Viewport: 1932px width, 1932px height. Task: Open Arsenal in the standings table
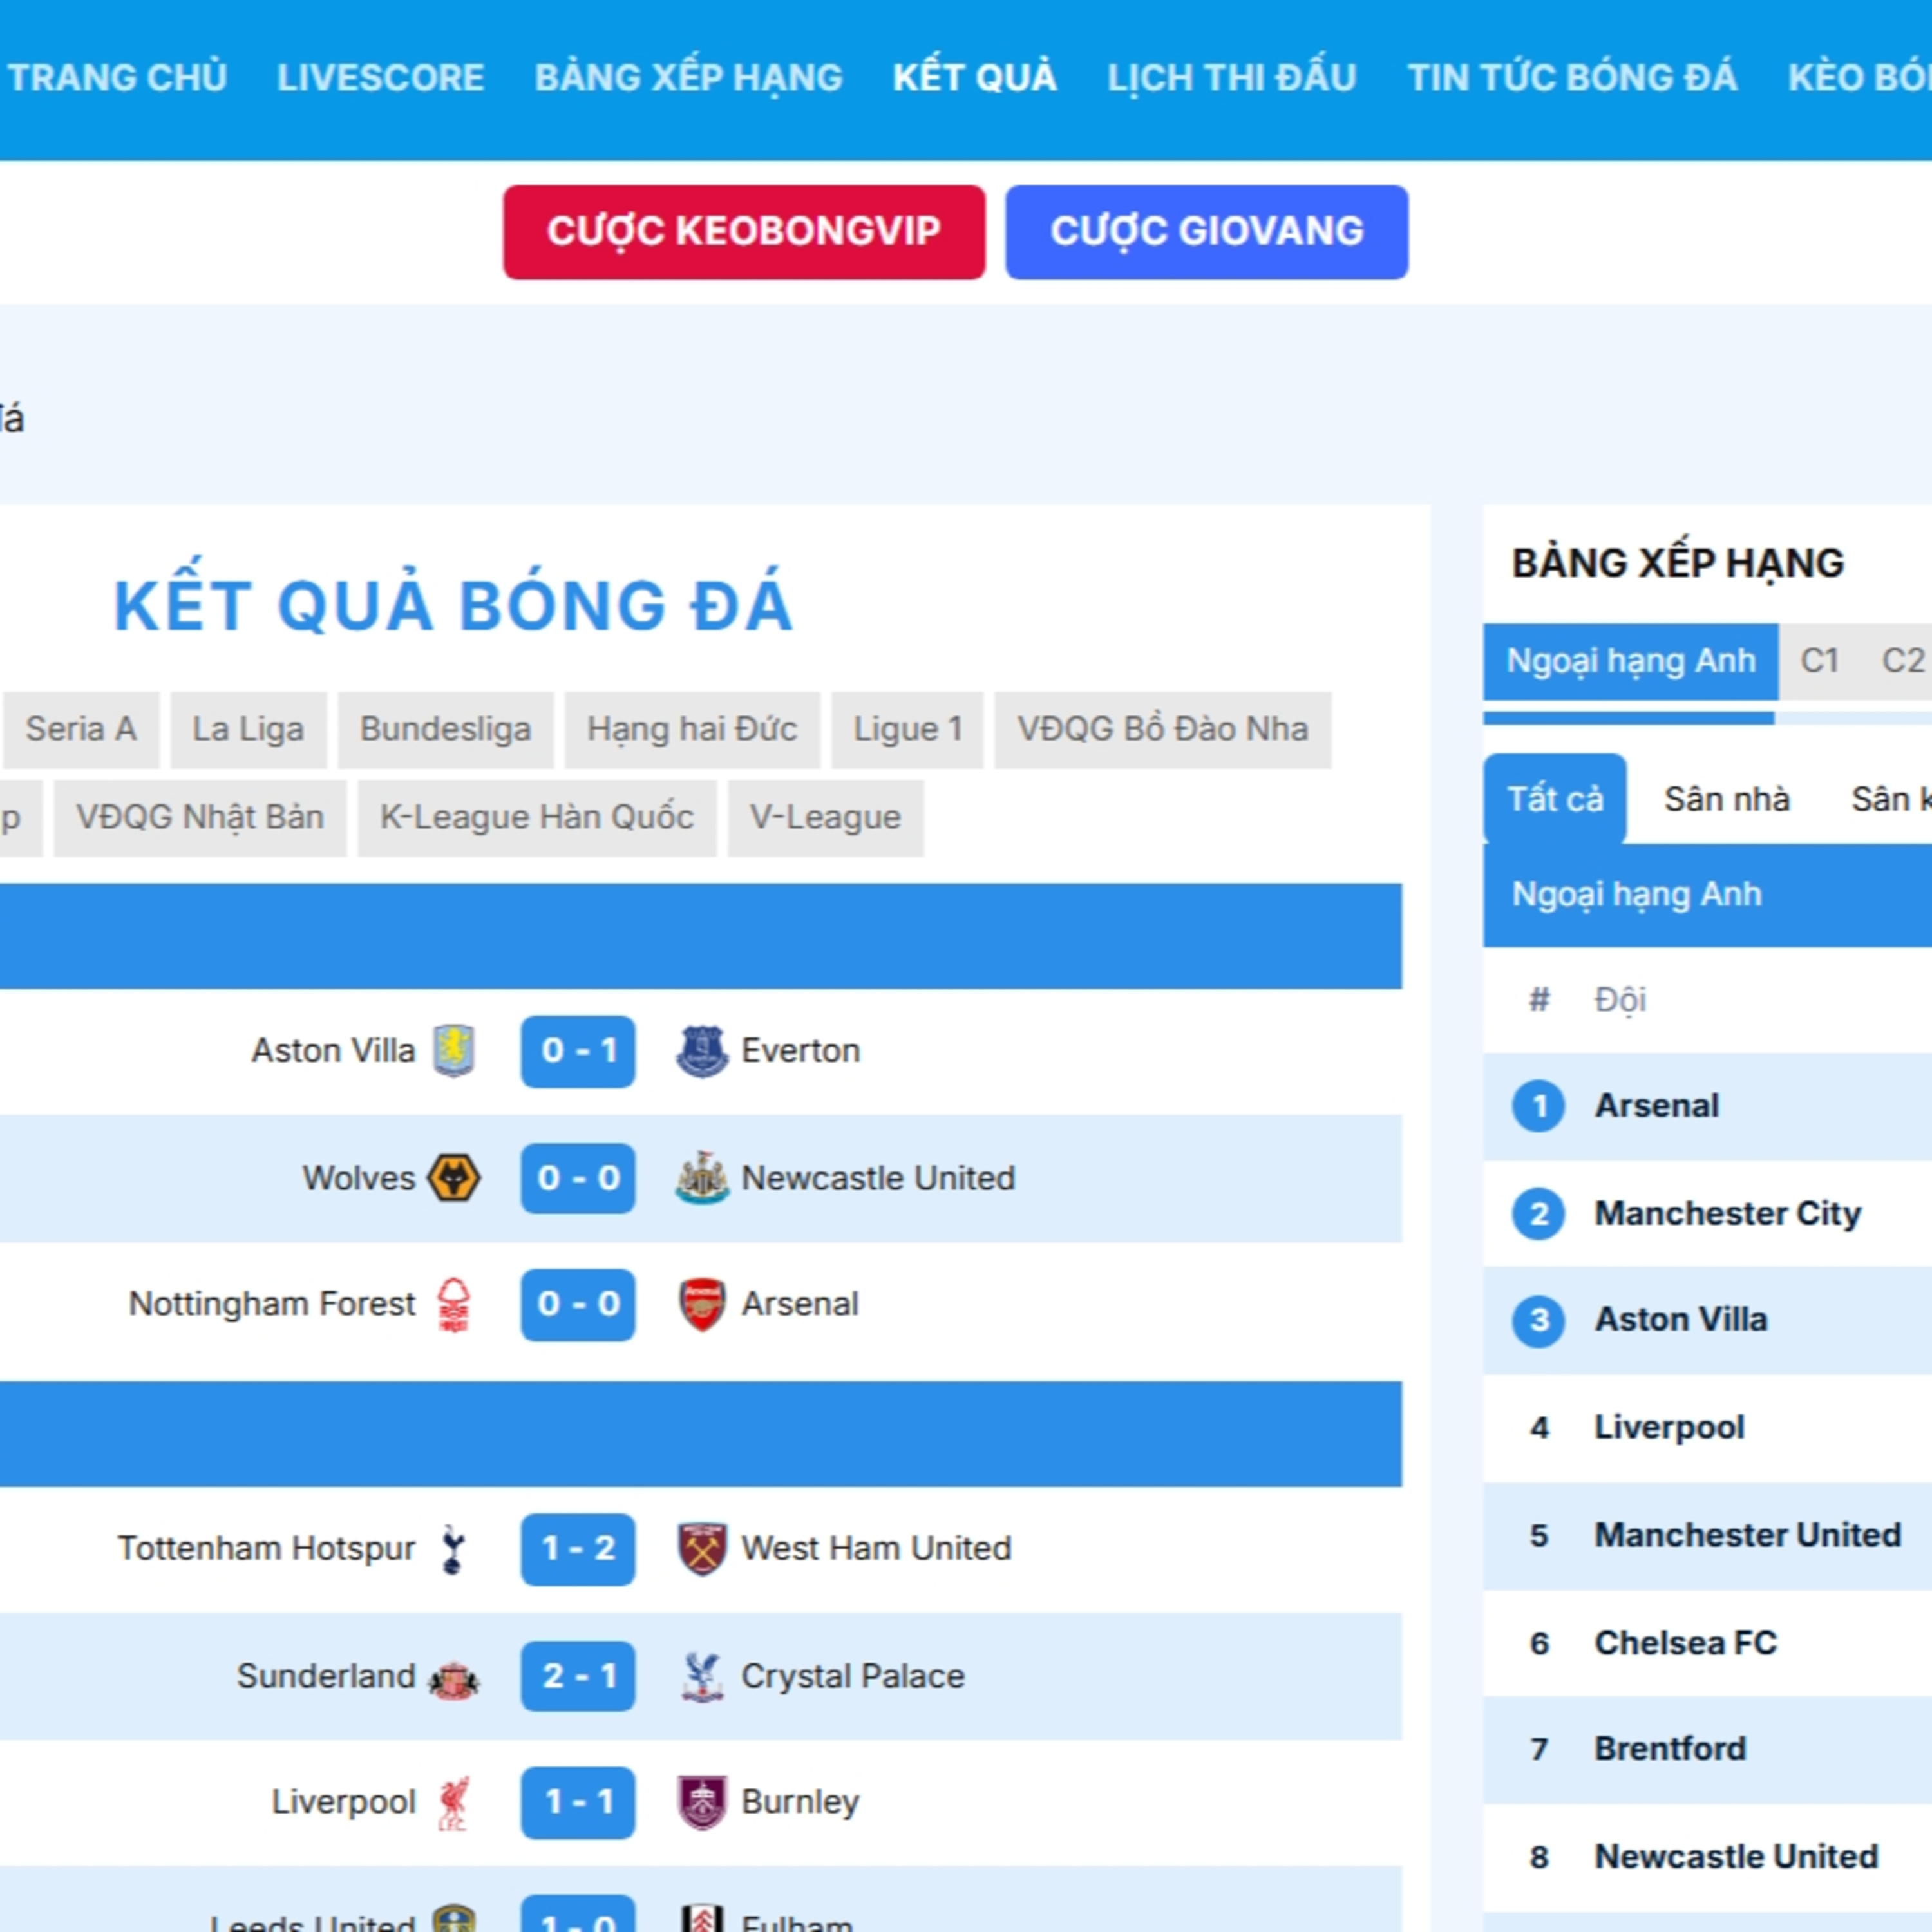click(x=1656, y=1106)
